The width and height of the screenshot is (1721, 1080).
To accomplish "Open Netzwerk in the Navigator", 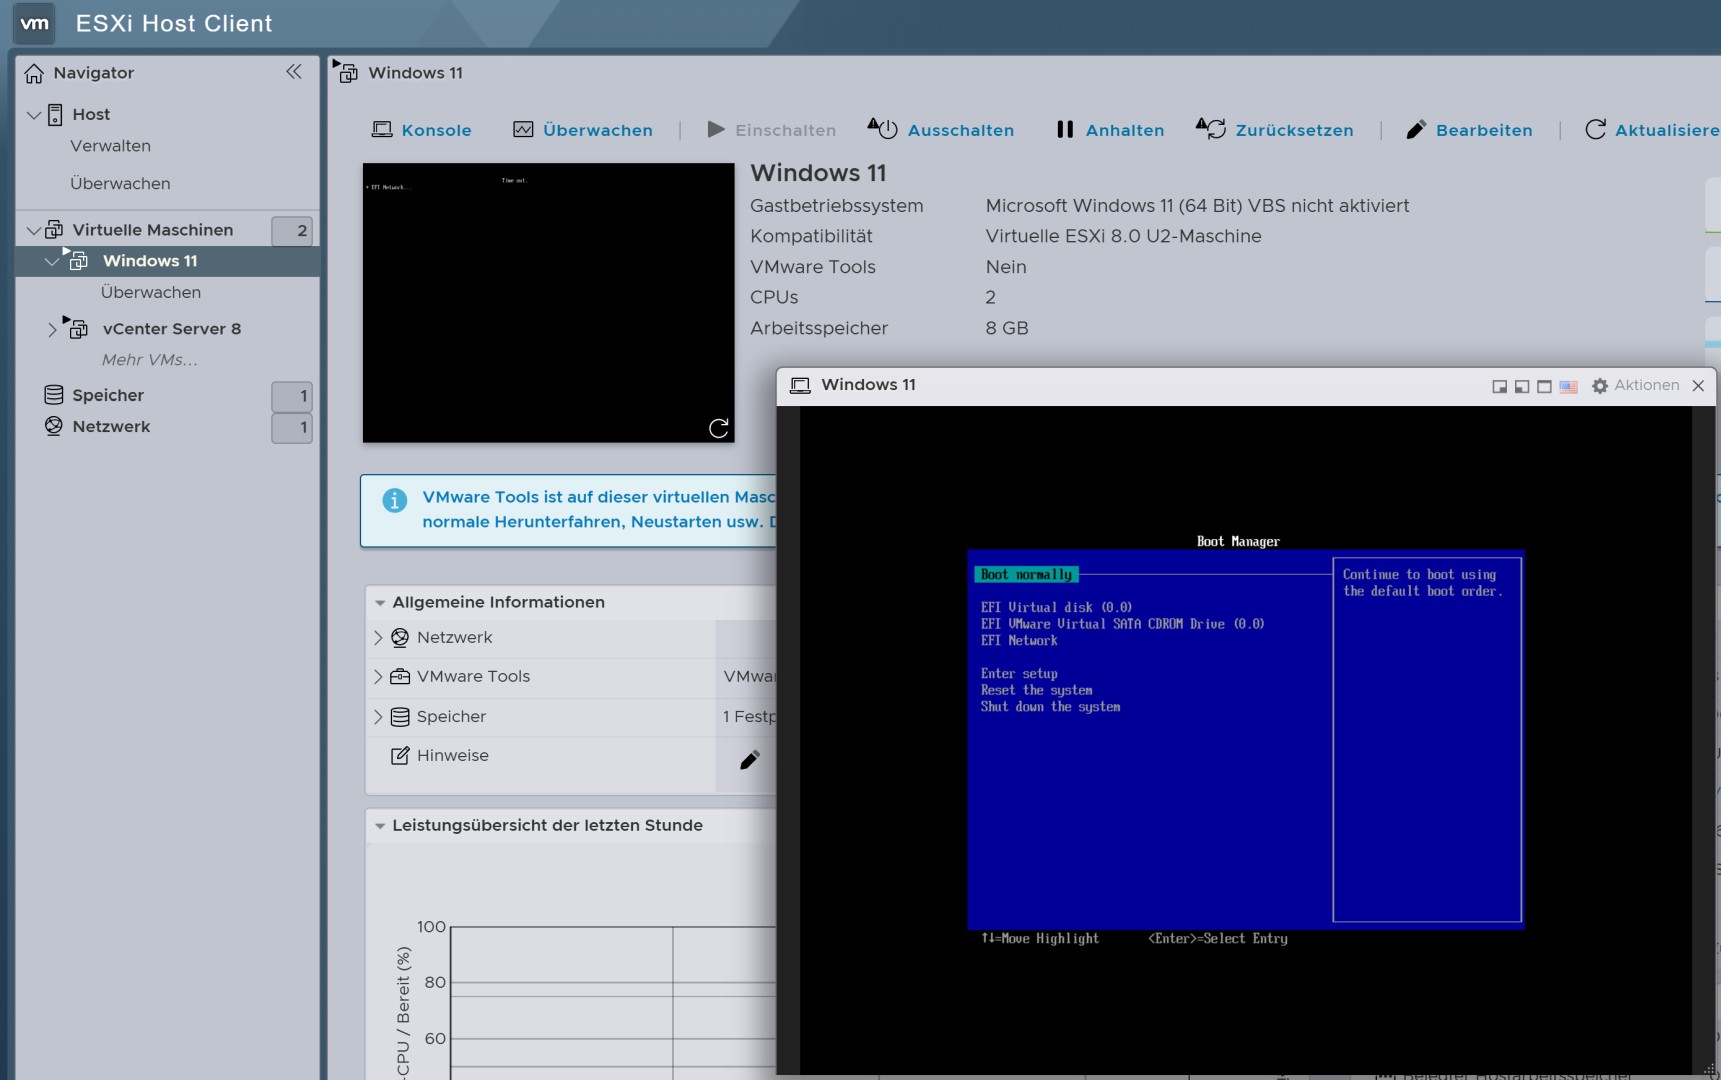I will (x=111, y=427).
